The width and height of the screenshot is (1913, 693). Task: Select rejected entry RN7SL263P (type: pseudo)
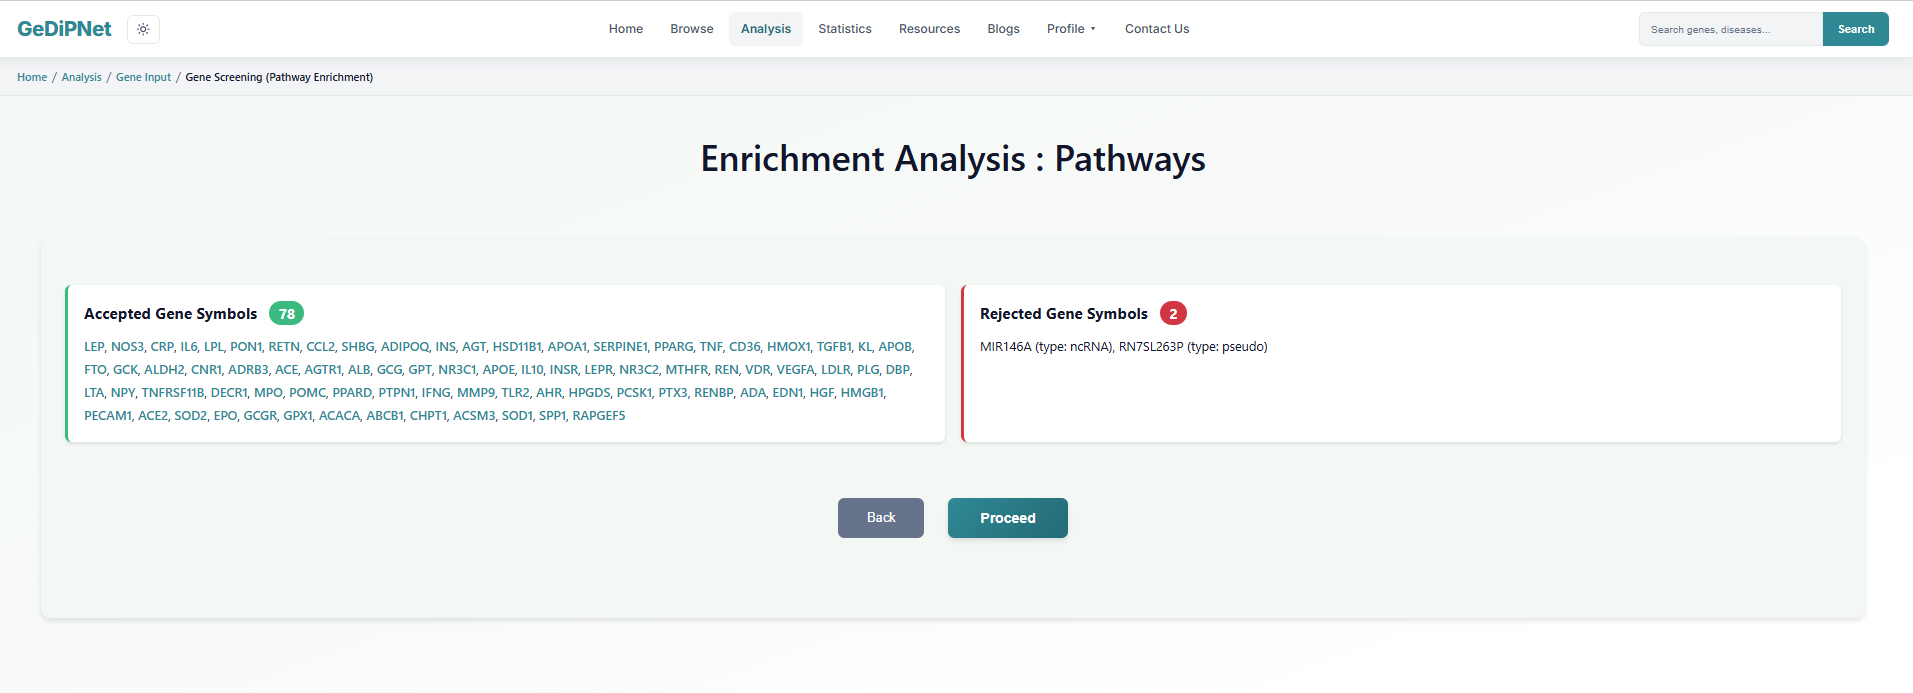tap(1193, 347)
